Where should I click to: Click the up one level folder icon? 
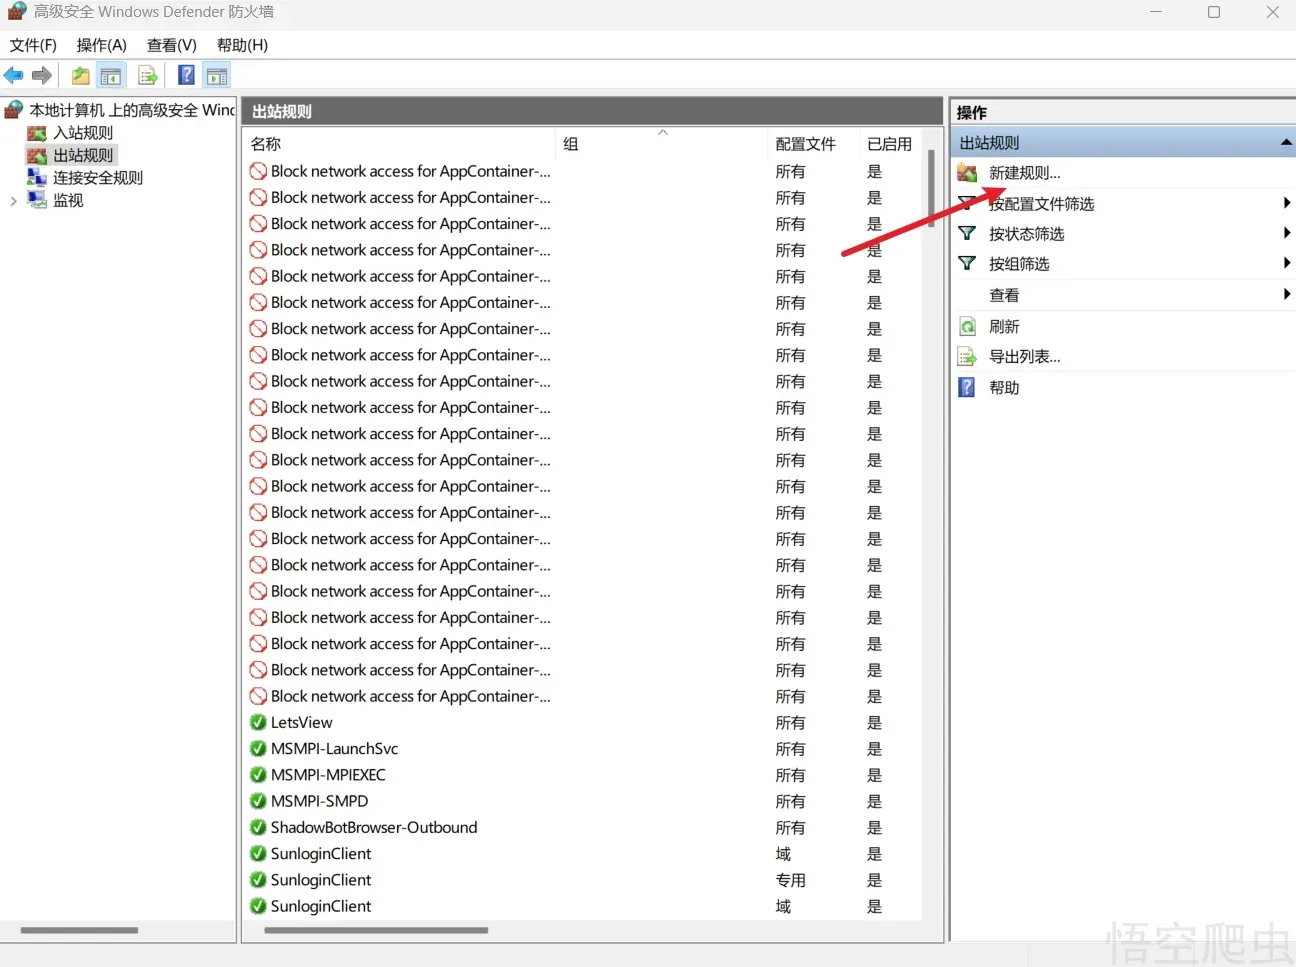click(81, 75)
